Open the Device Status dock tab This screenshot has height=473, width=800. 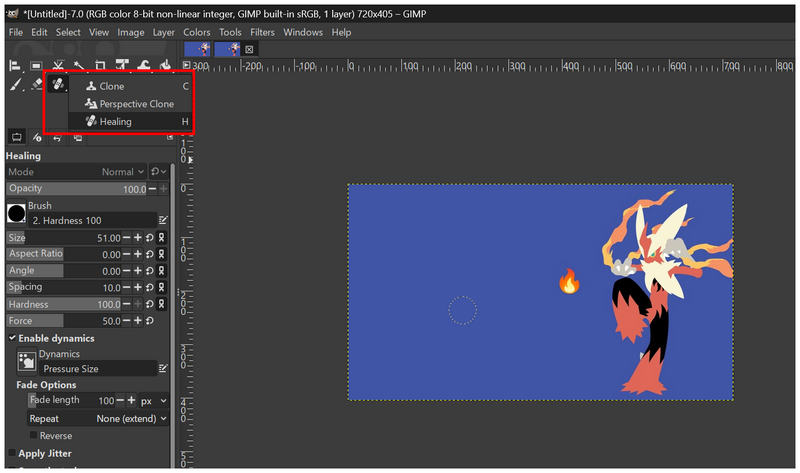(37, 137)
